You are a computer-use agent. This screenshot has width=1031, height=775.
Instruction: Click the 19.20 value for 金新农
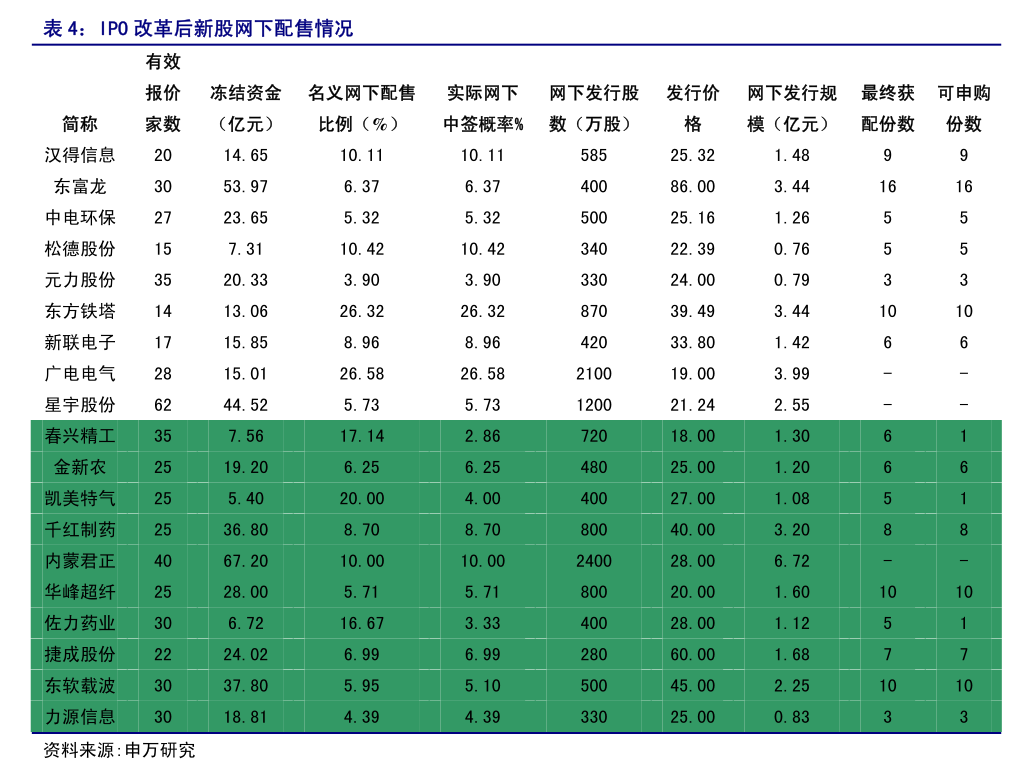click(245, 467)
